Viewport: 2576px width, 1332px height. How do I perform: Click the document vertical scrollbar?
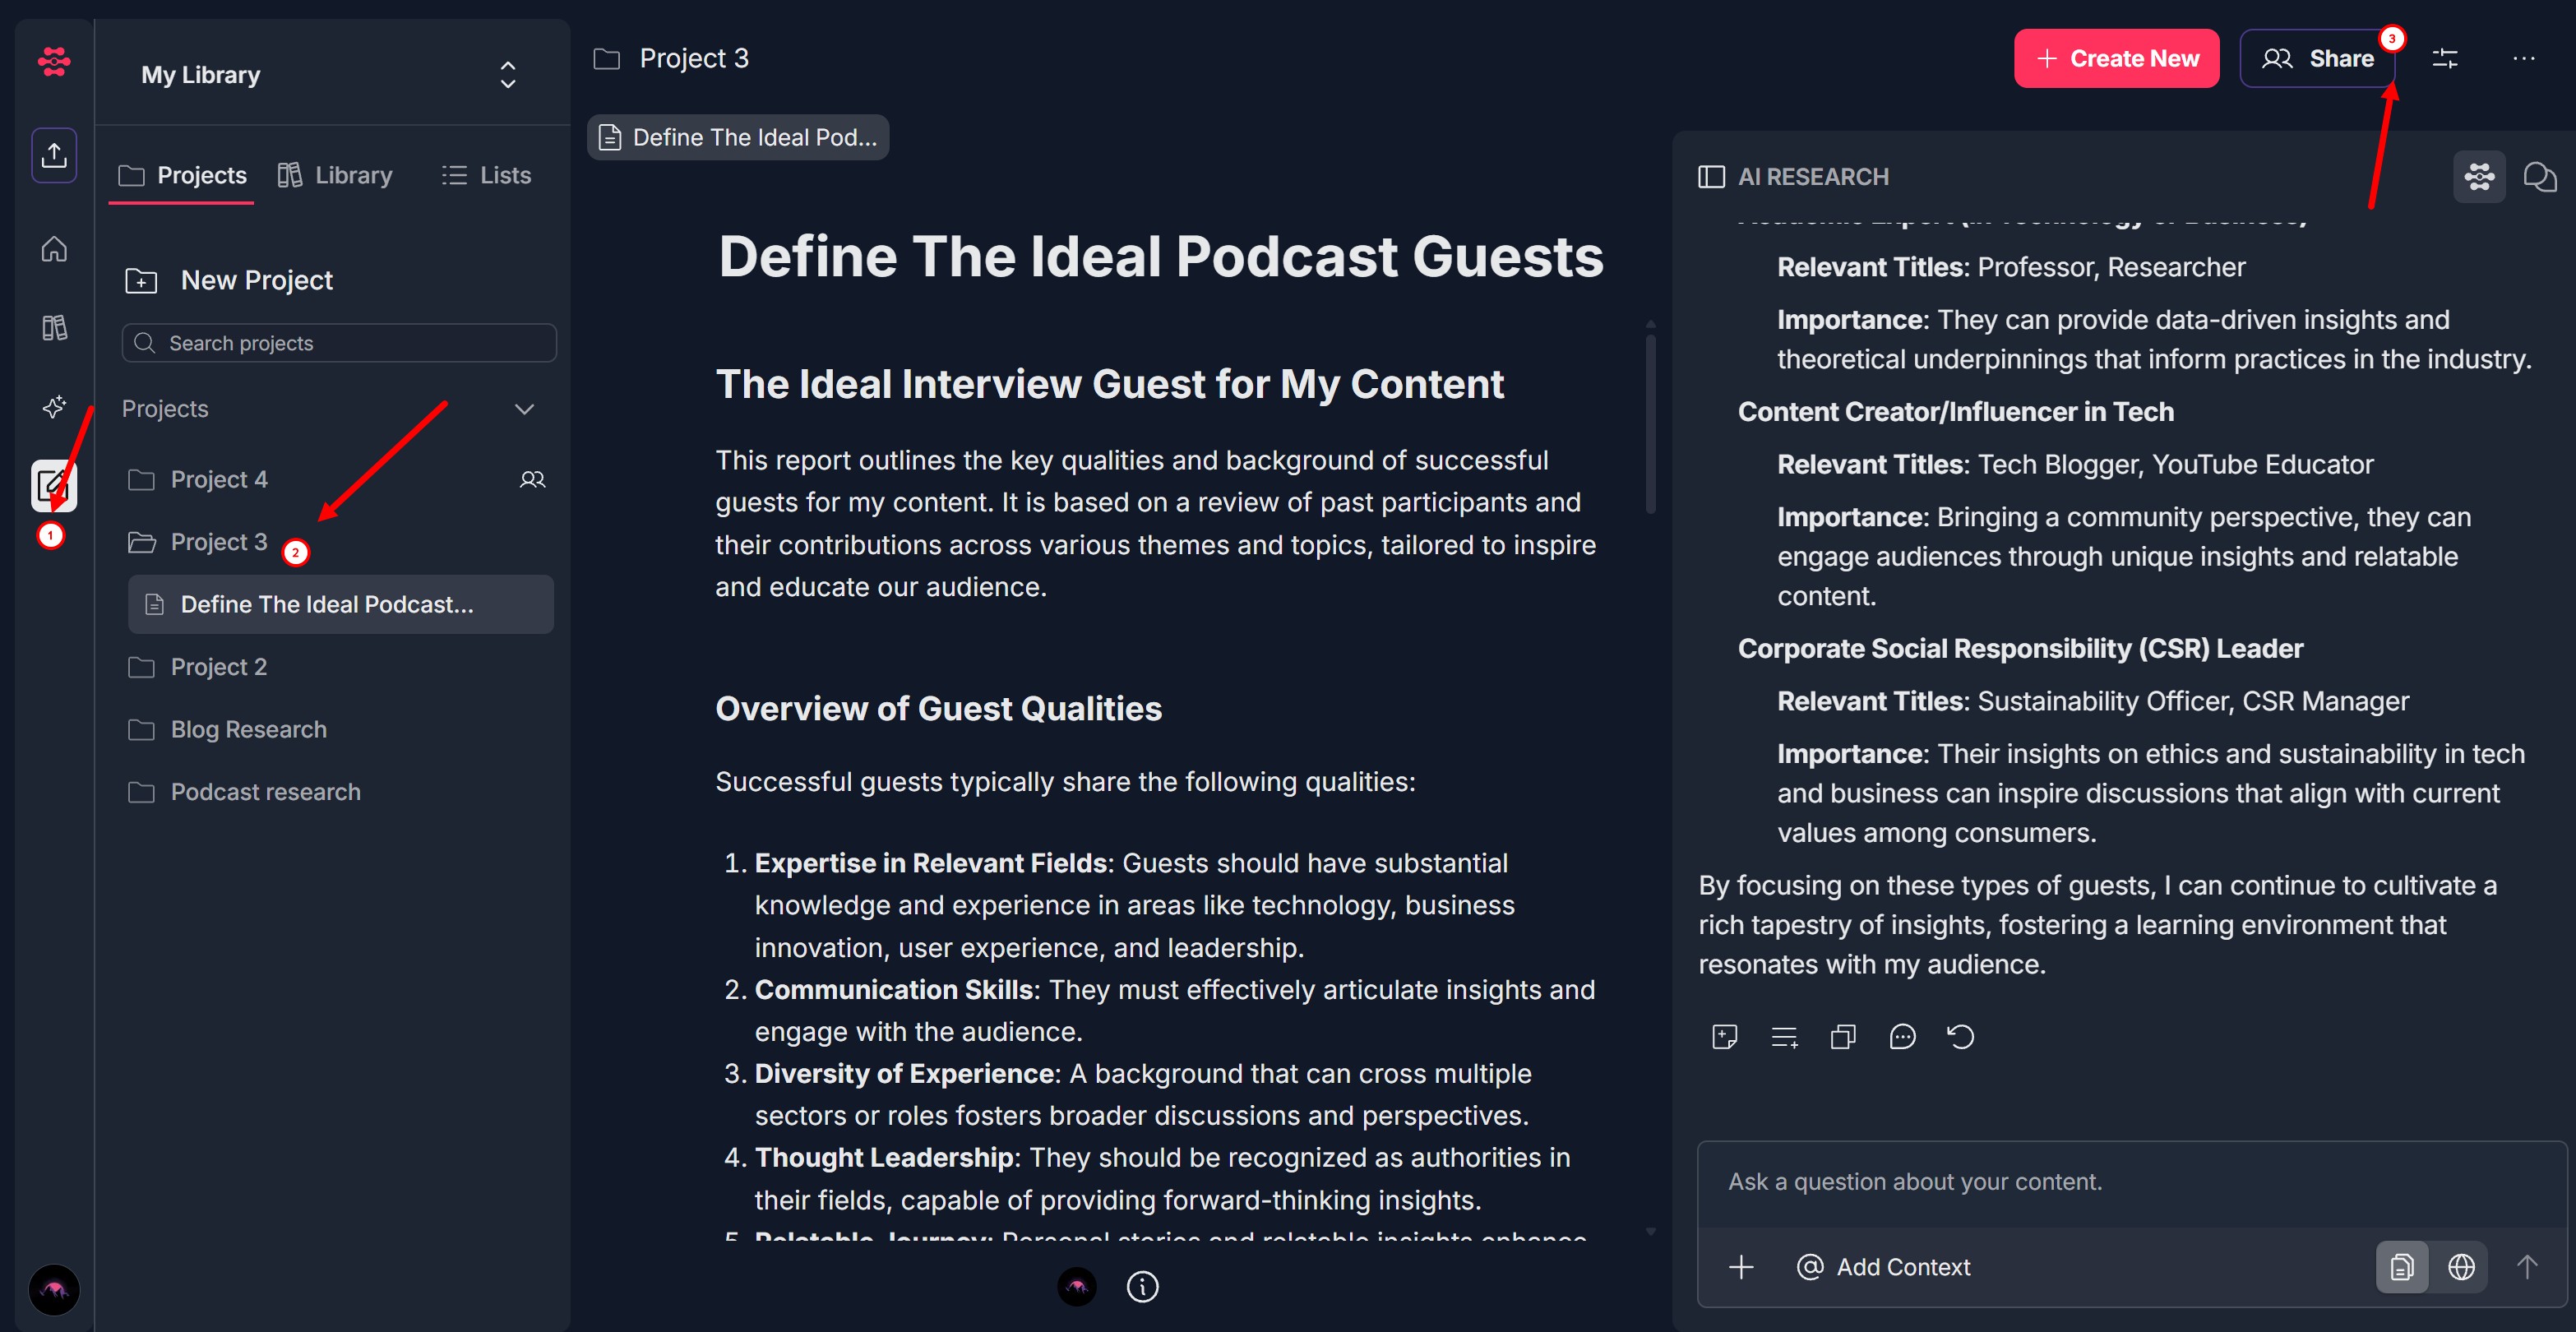point(1650,425)
